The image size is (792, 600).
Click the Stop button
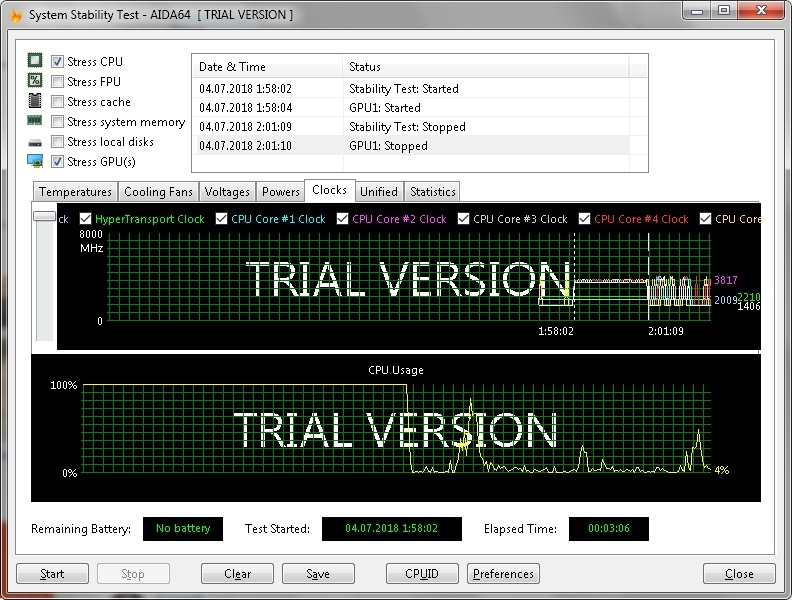pos(133,574)
